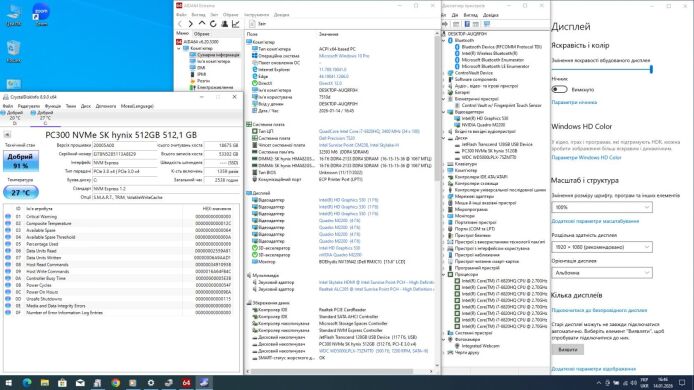Open the Довідка menu in Device Manager
The width and height of the screenshot is (694, 390).
pyautogui.click(x=490, y=15)
